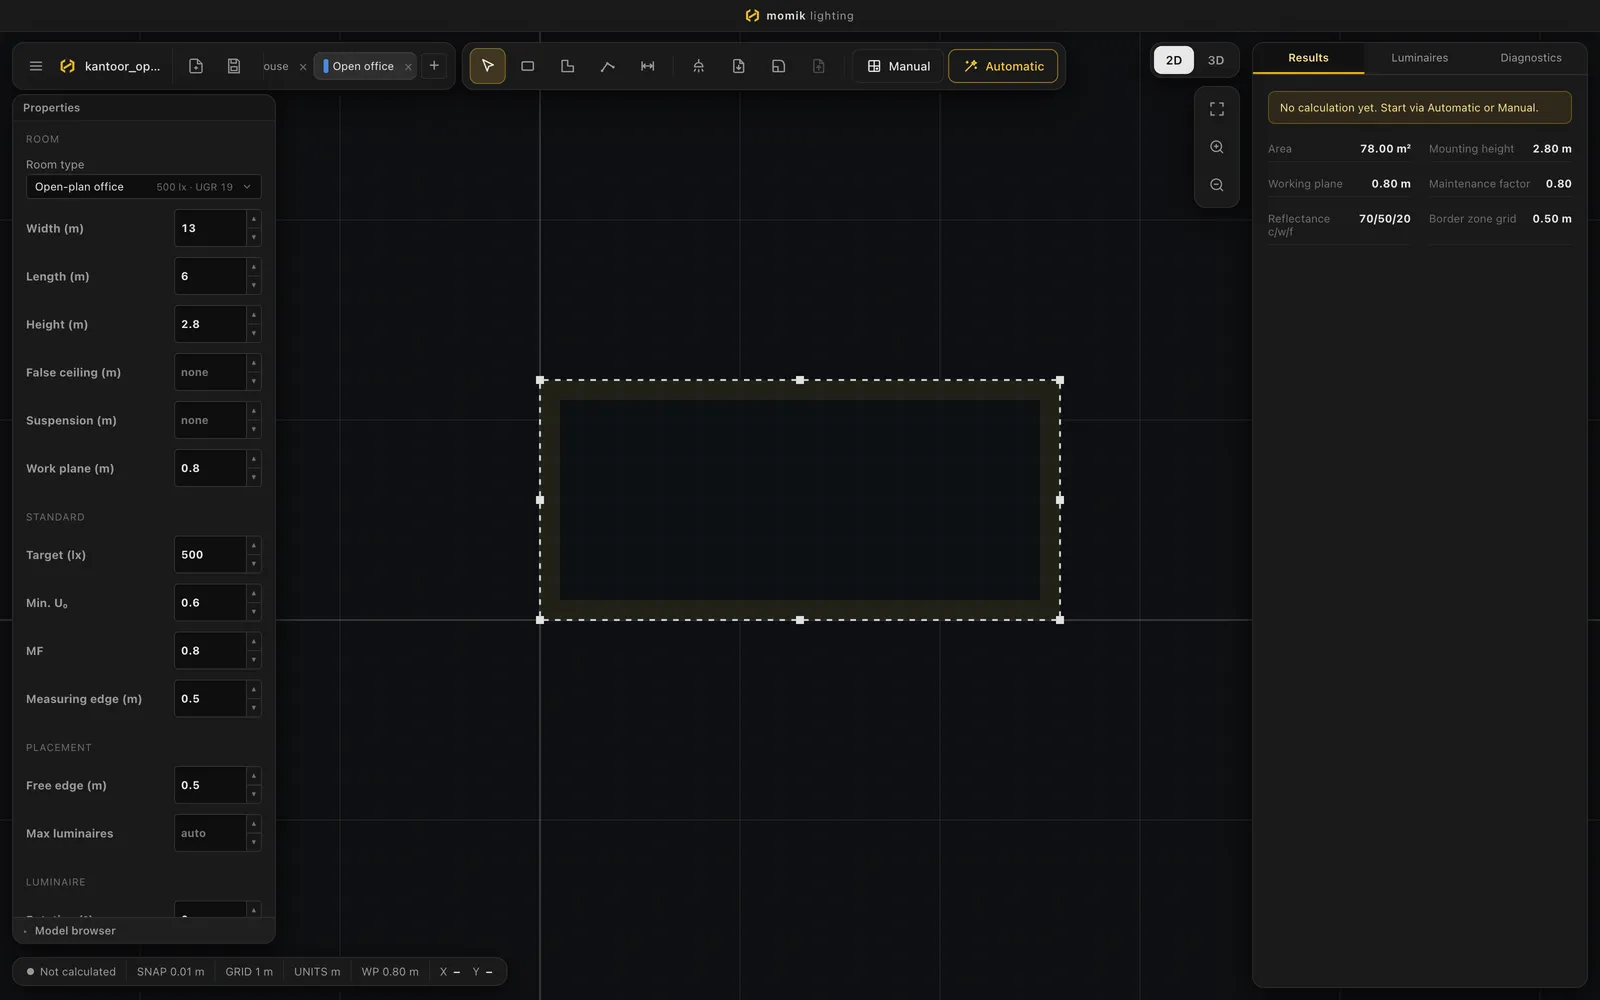This screenshot has width=1600, height=1000.
Task: Fit view with the fullscreen frame icon
Action: point(1217,109)
